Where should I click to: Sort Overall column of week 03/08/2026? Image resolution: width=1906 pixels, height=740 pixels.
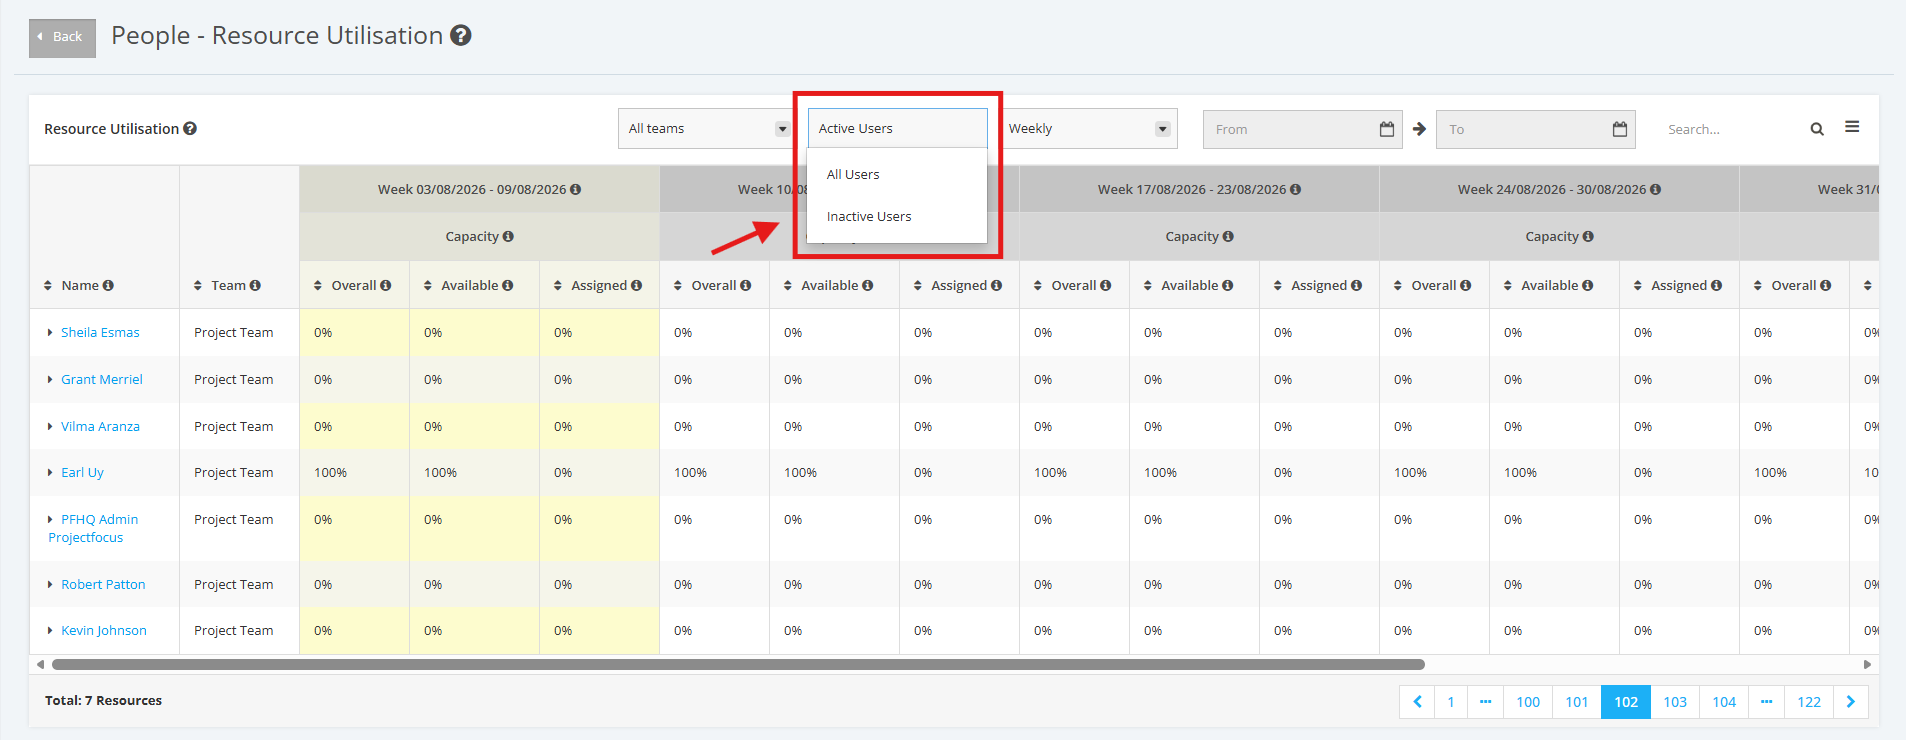(318, 286)
